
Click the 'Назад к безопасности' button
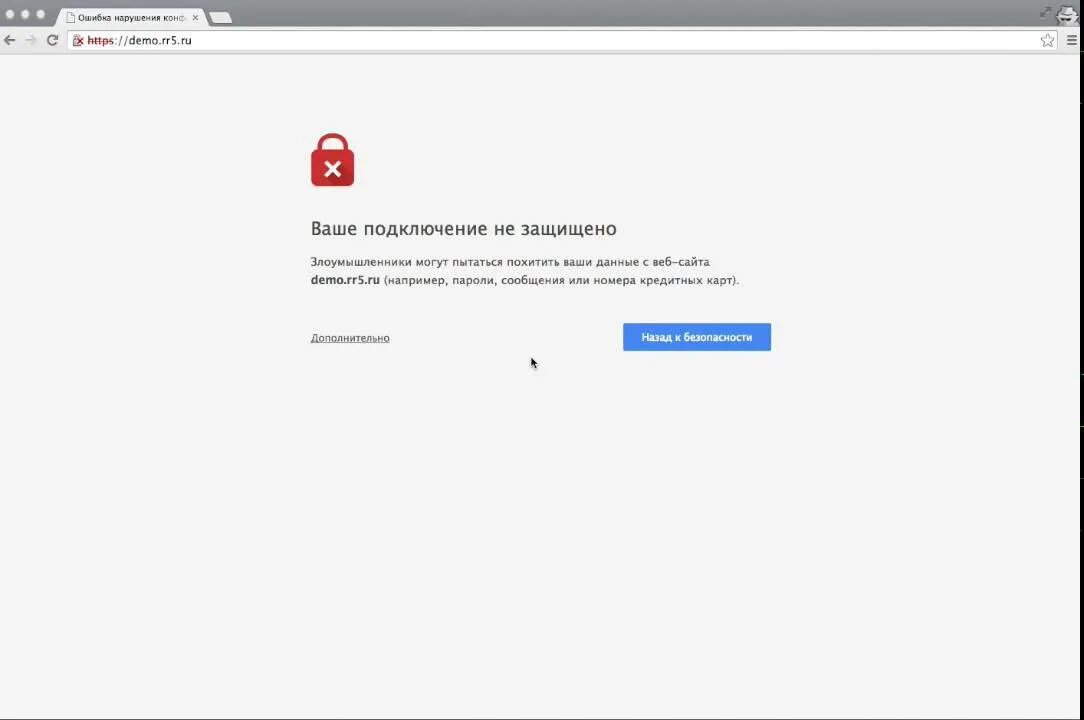(x=697, y=337)
